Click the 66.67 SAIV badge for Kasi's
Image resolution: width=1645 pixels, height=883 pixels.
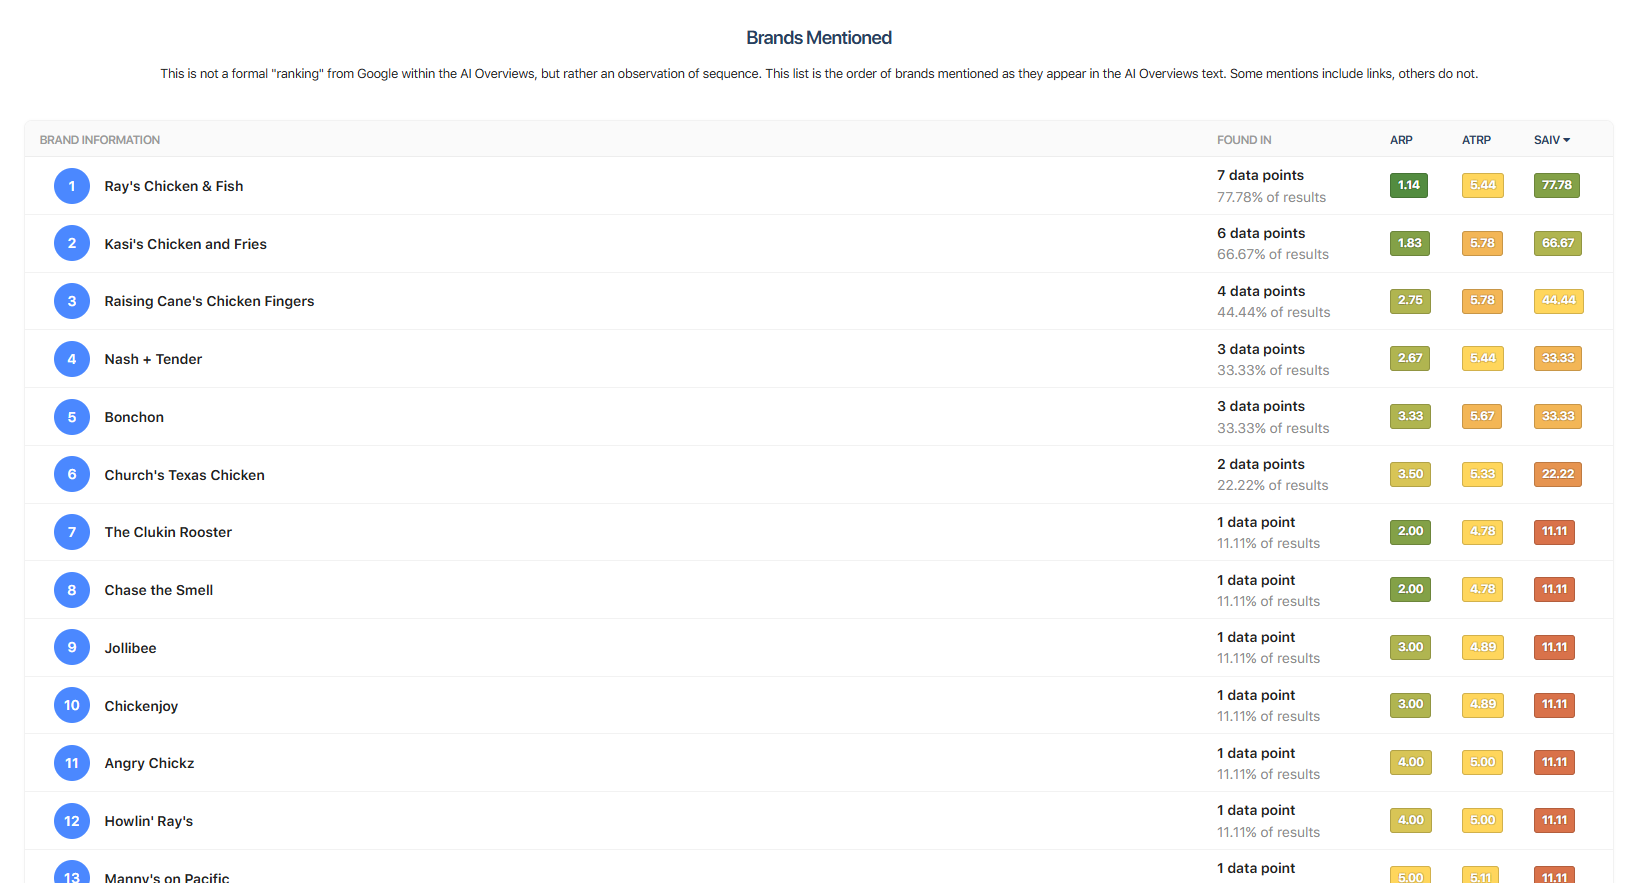(x=1558, y=243)
